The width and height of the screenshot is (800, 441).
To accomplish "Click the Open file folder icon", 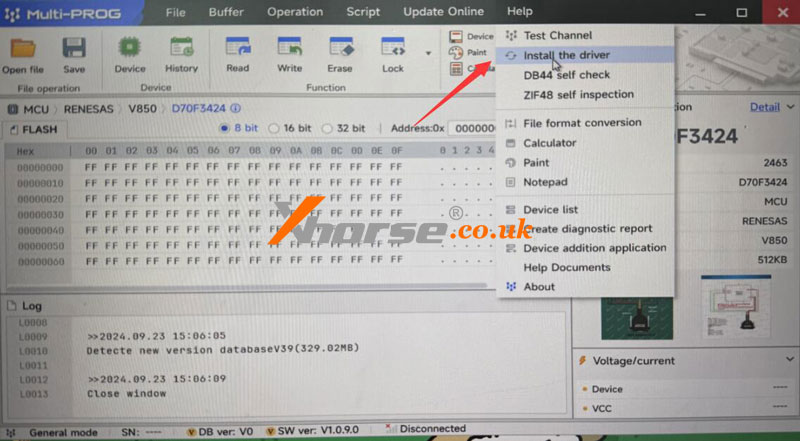I will point(22,49).
